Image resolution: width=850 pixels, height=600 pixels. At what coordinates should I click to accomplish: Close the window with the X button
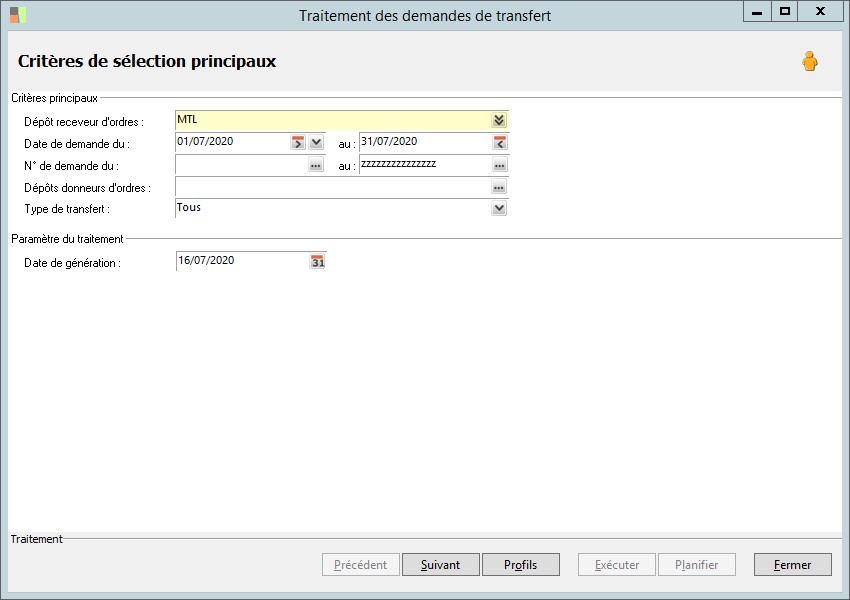click(x=820, y=11)
